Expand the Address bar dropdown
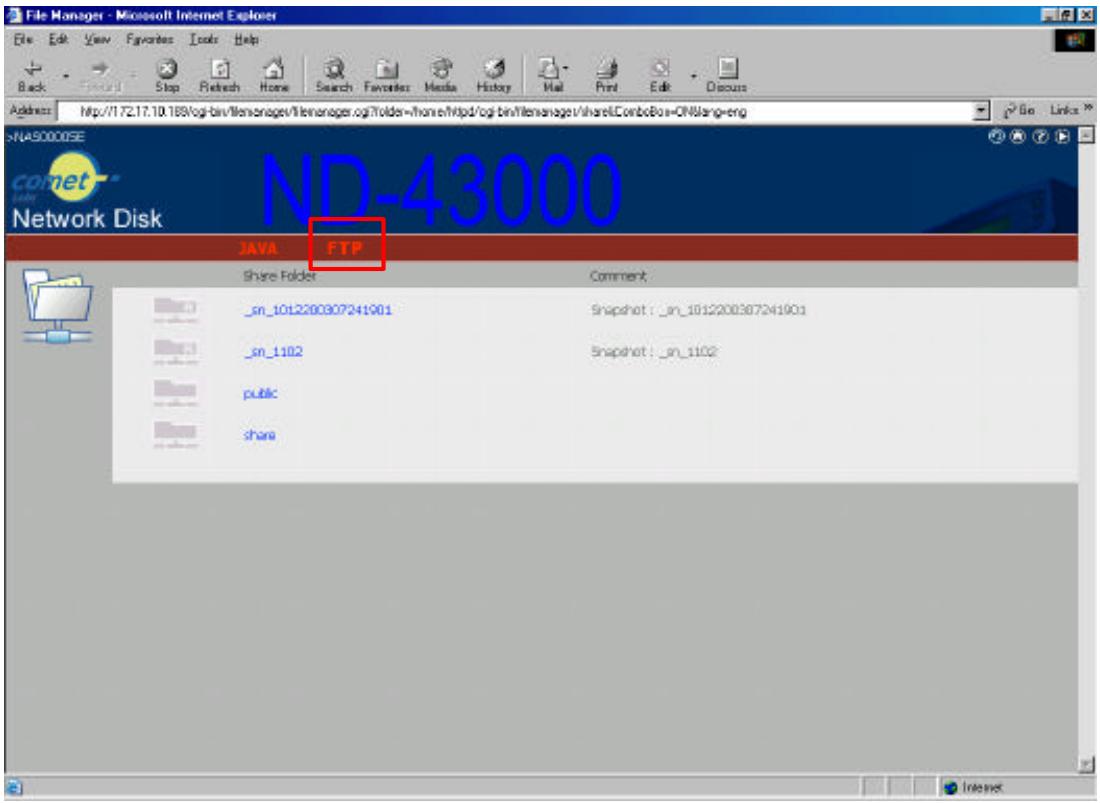1100x803 pixels. (x=981, y=112)
